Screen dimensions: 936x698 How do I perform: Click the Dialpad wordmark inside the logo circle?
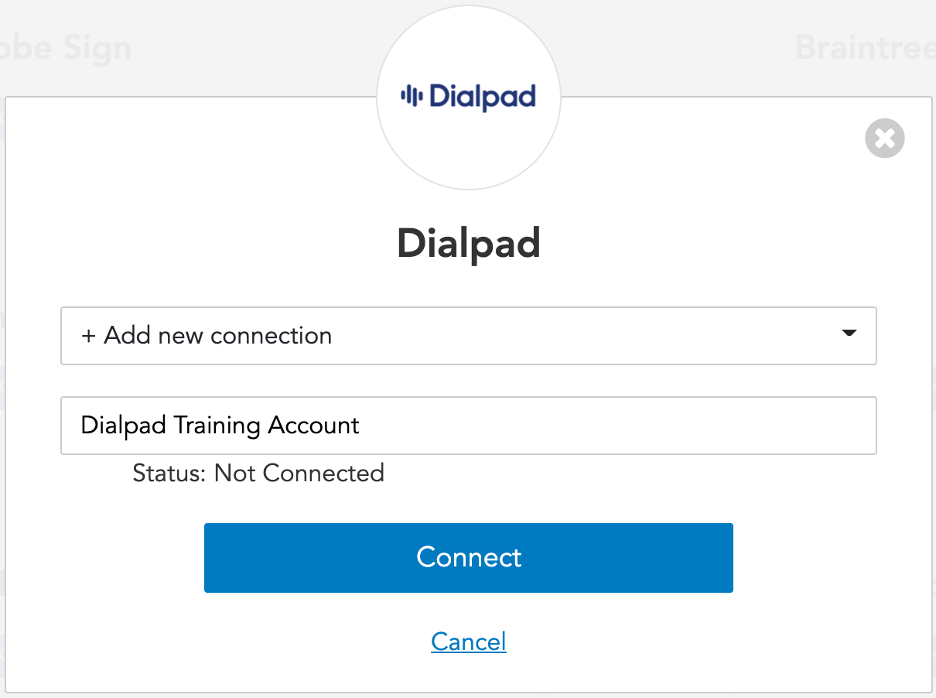(481, 96)
